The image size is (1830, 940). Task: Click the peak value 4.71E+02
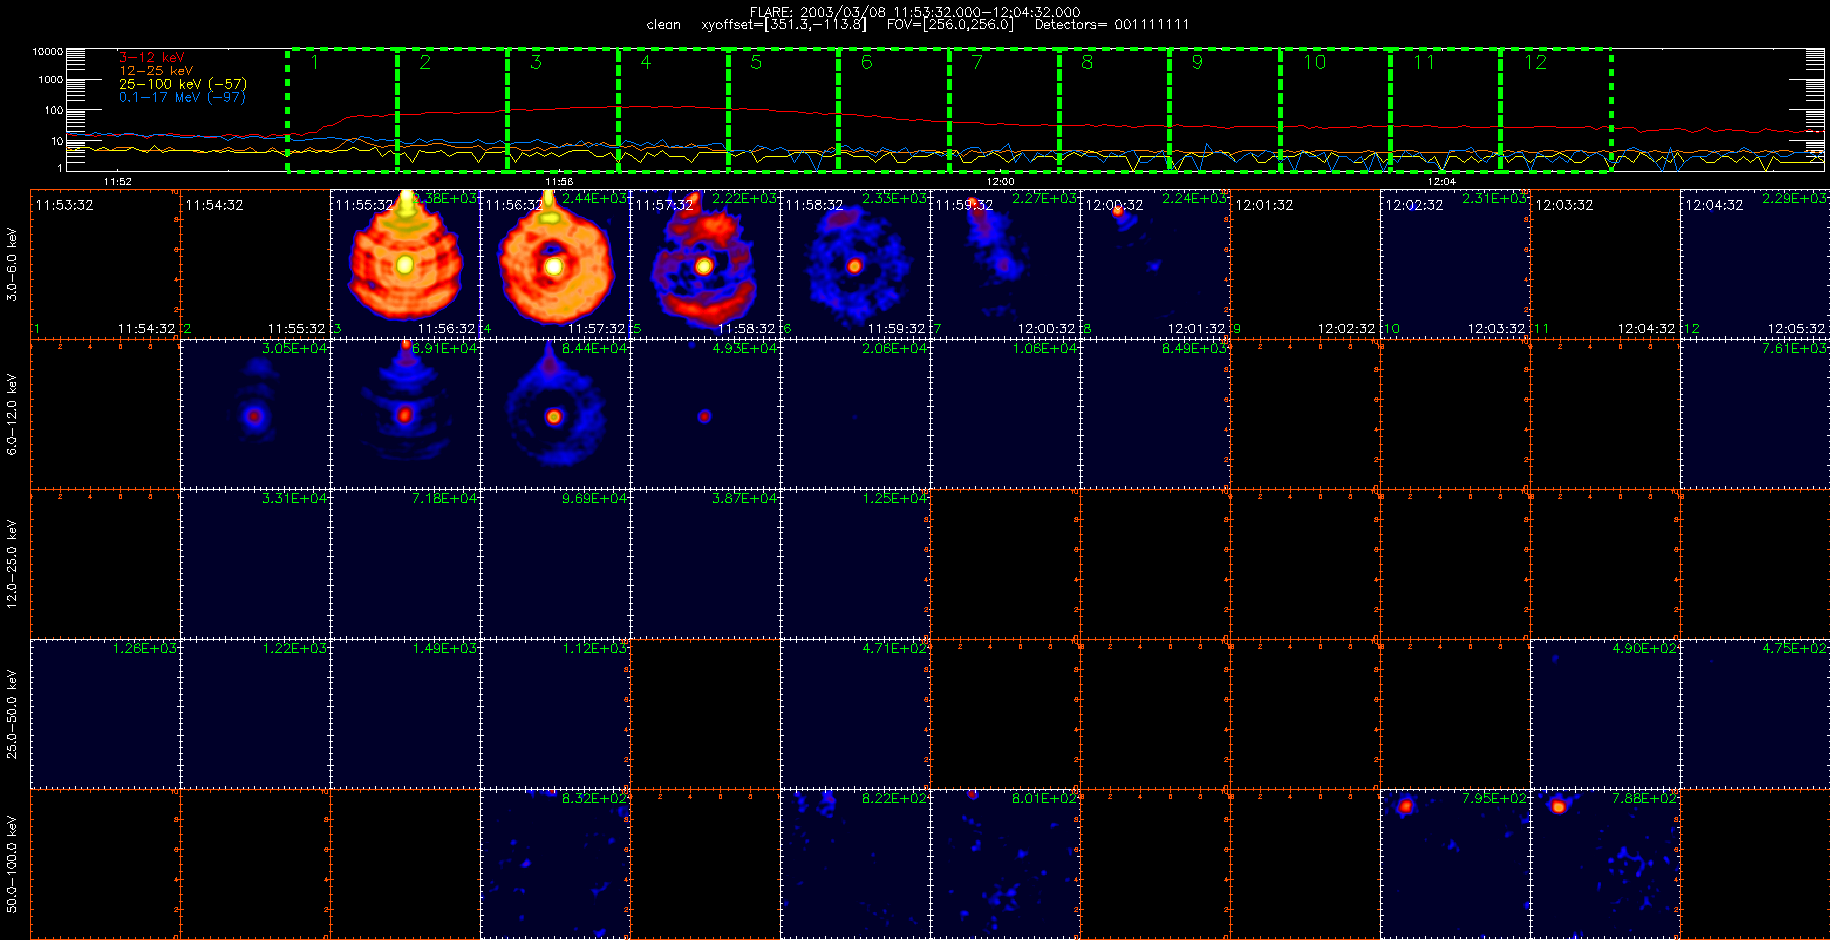coord(895,648)
